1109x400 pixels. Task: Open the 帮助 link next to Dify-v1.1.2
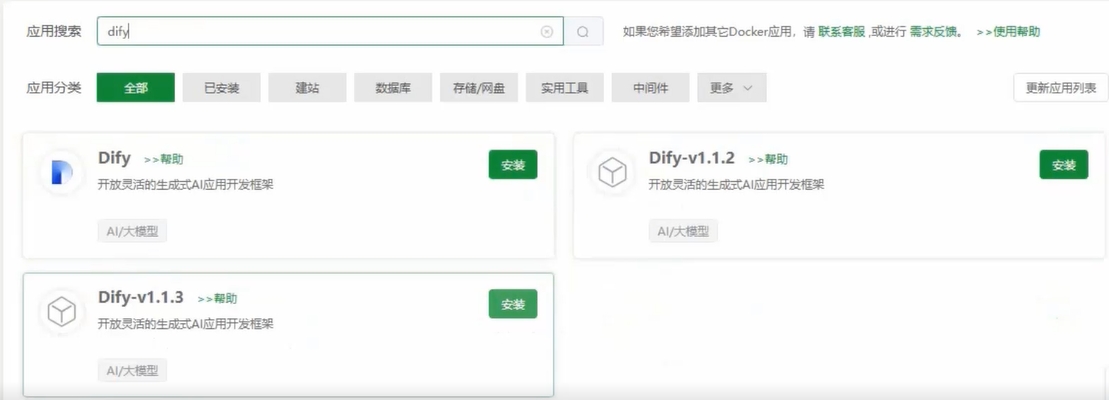pyautogui.click(x=768, y=160)
